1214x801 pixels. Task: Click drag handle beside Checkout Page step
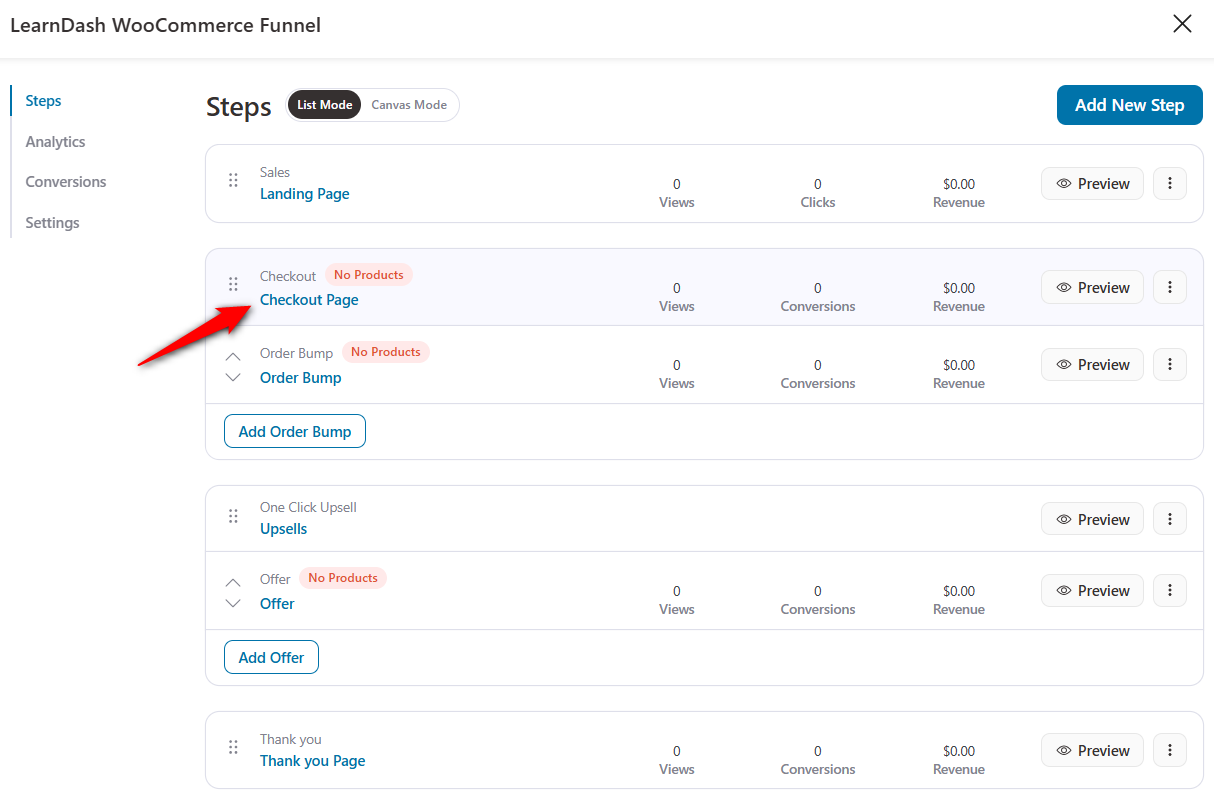click(x=233, y=284)
